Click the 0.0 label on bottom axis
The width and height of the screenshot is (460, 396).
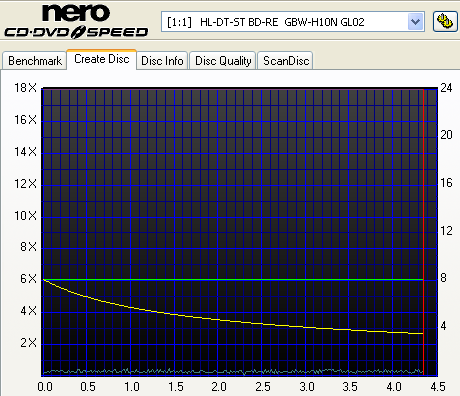[45, 387]
